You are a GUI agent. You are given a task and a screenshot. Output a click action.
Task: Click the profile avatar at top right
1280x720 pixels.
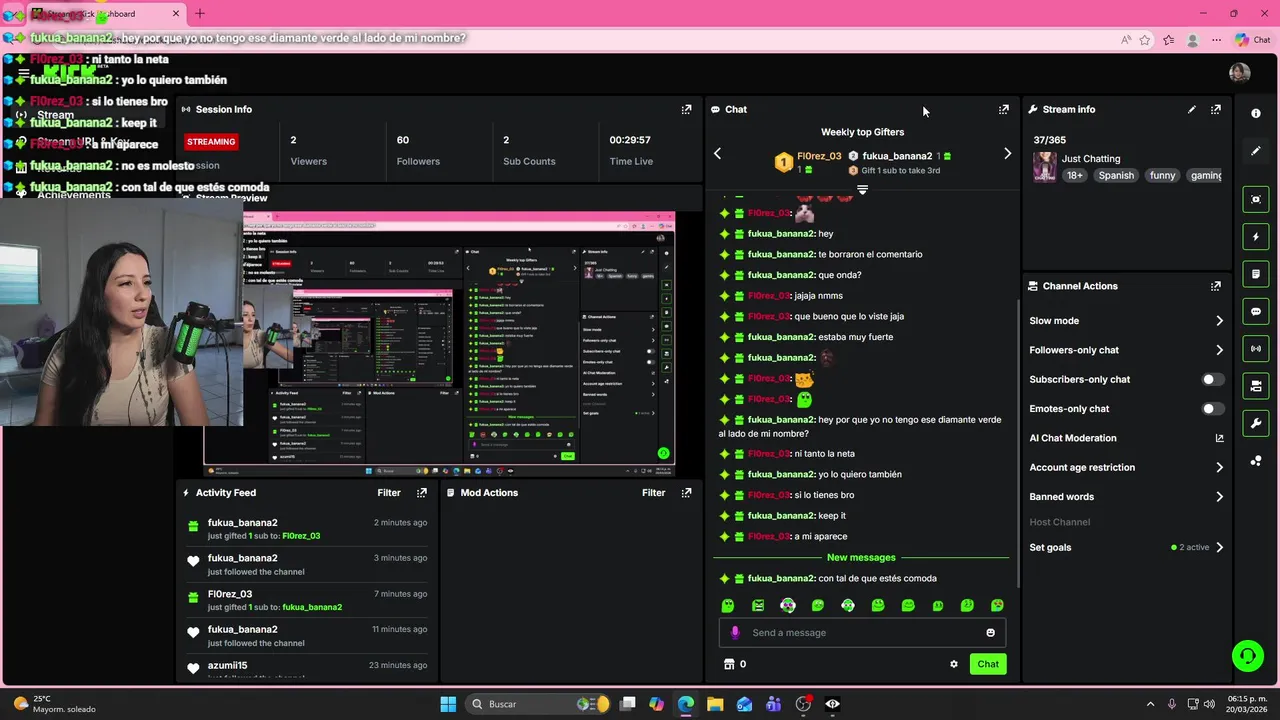point(1239,72)
